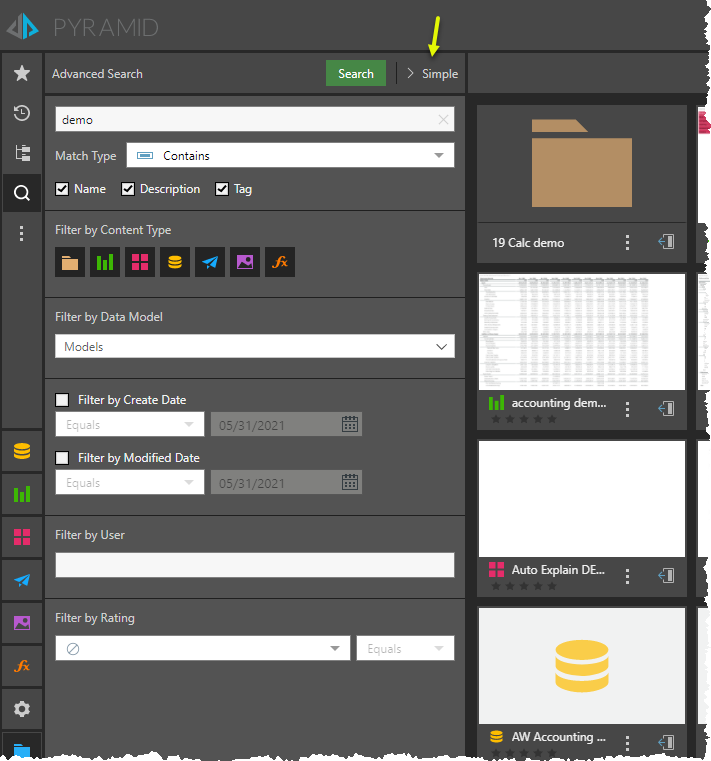Open Modified Date Equals operator dropdown
711x761 pixels.
coord(130,482)
